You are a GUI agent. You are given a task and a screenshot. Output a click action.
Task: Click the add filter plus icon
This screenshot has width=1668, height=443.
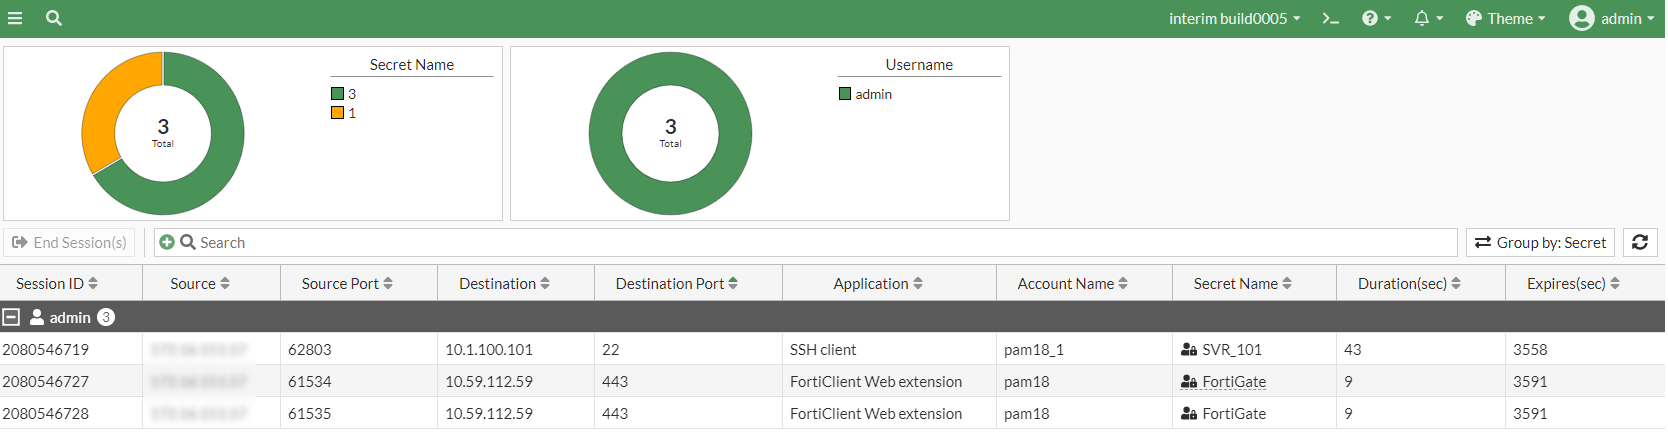pyautogui.click(x=167, y=242)
